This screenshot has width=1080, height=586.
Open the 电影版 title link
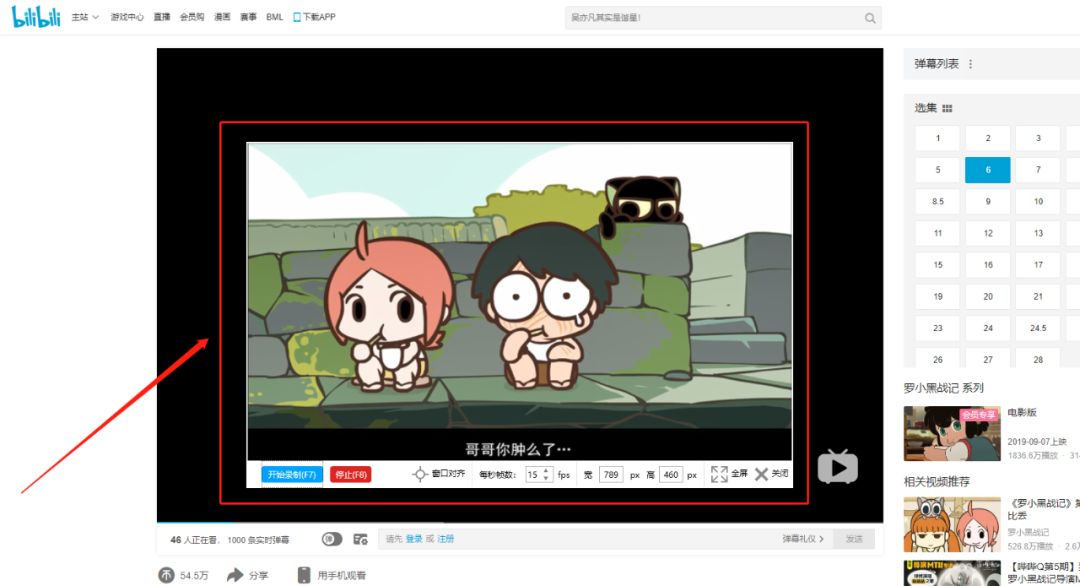pos(1021,412)
